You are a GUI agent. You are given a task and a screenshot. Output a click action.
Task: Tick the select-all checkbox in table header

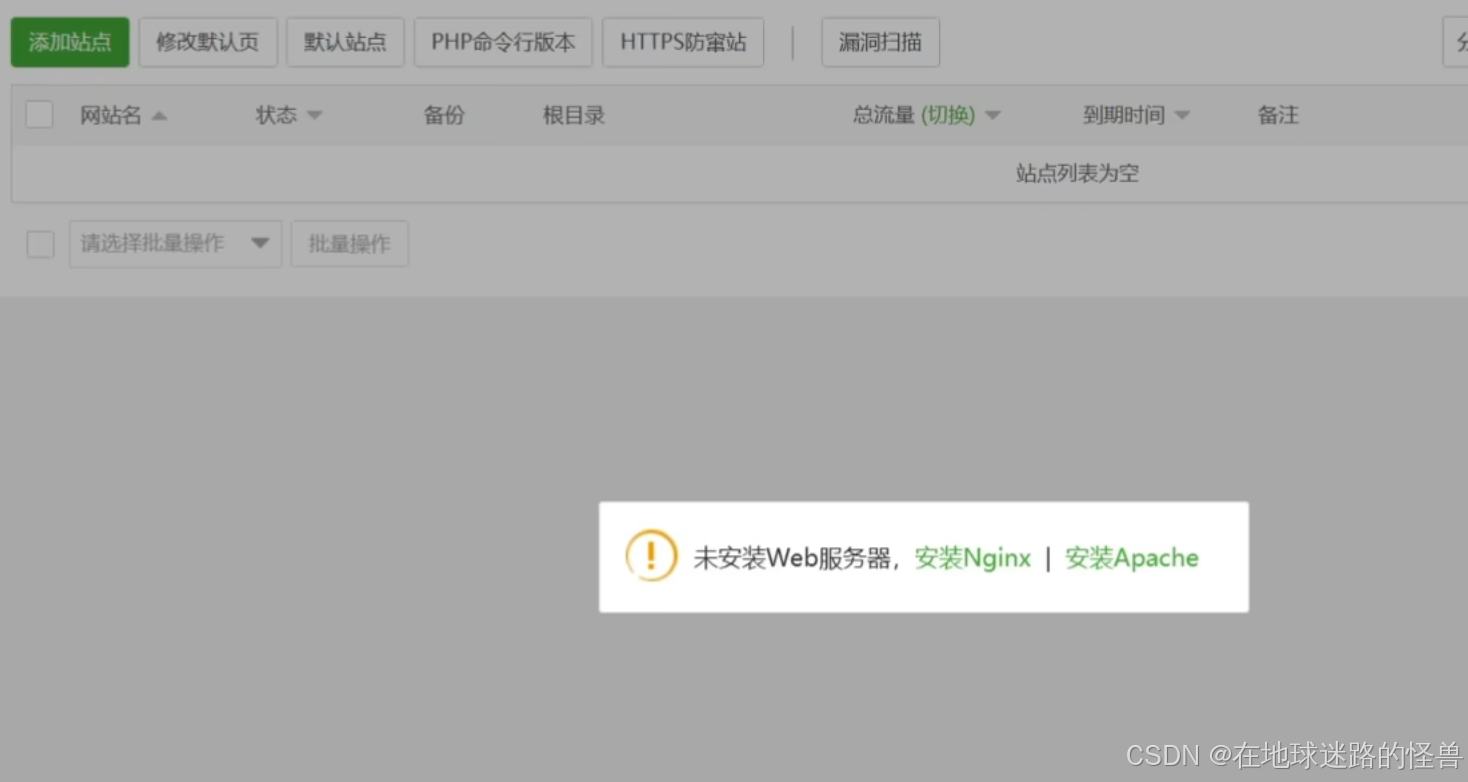click(x=40, y=114)
